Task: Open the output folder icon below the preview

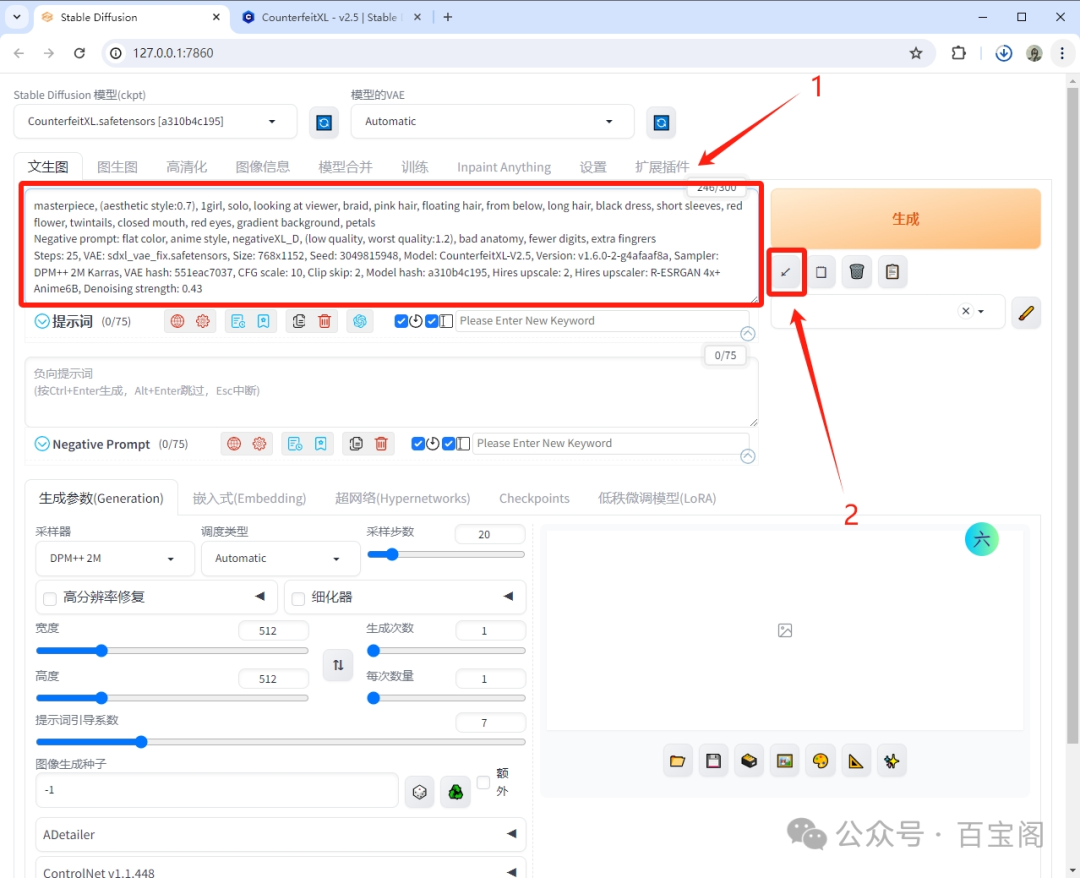Action: point(678,761)
